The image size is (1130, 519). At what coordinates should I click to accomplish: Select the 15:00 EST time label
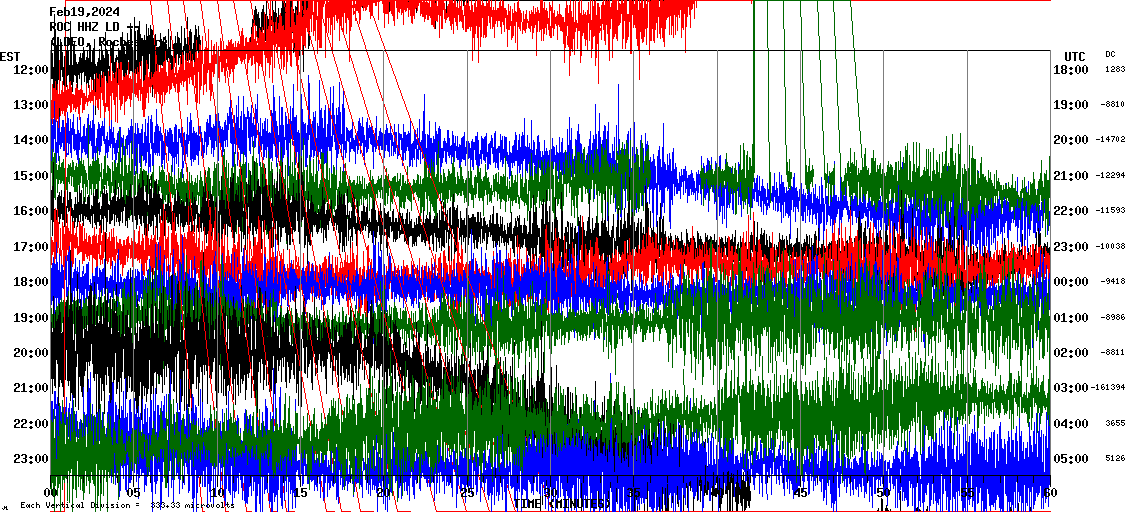[29, 176]
